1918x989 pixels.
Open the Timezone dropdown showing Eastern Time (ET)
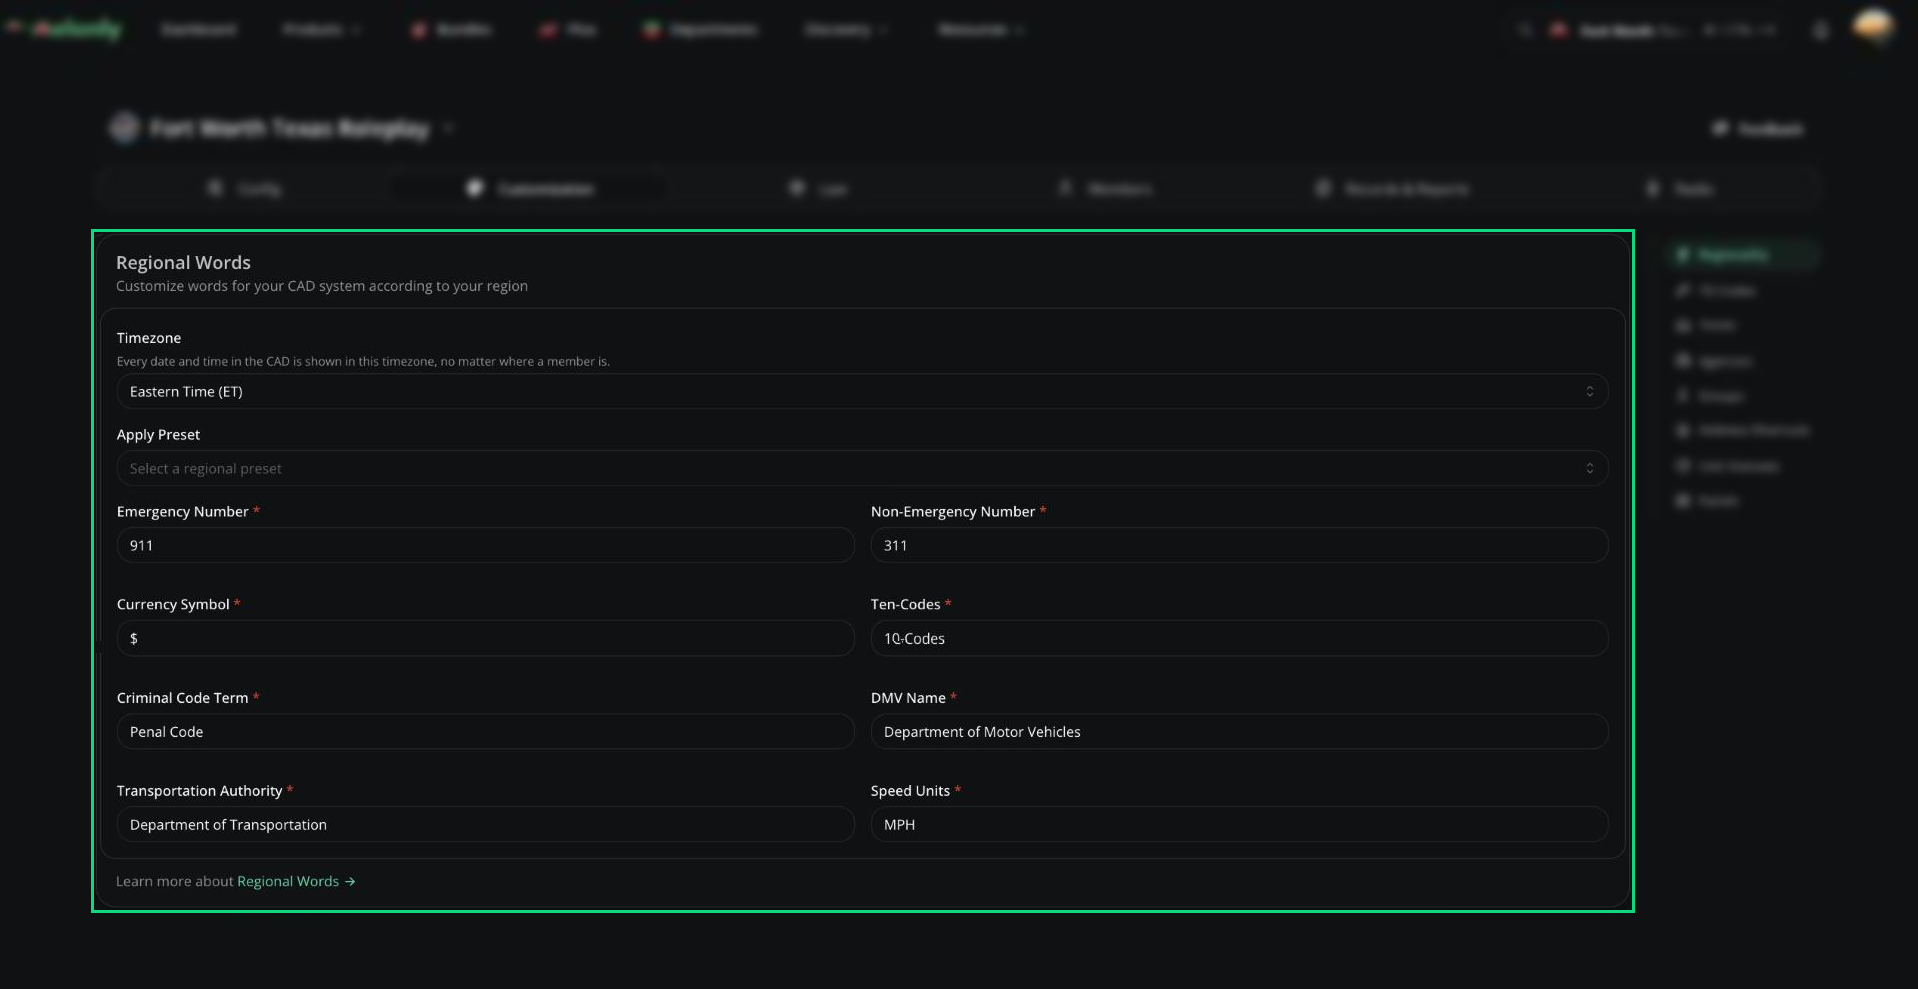pos(862,391)
